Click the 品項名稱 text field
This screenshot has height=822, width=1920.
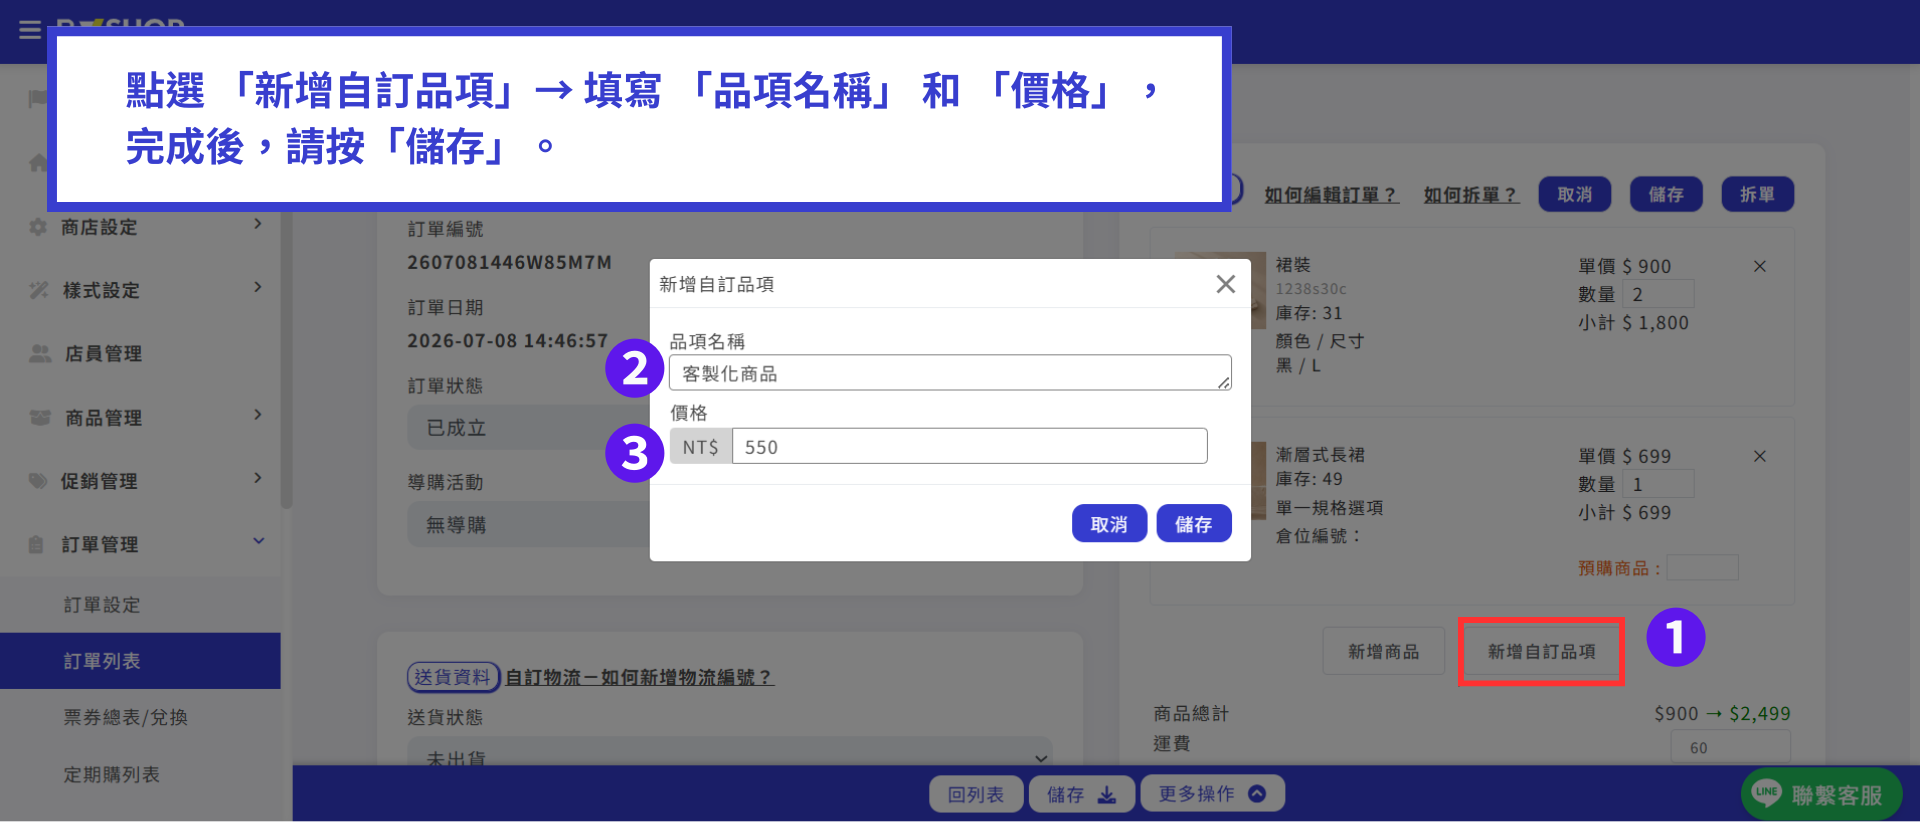coord(950,373)
